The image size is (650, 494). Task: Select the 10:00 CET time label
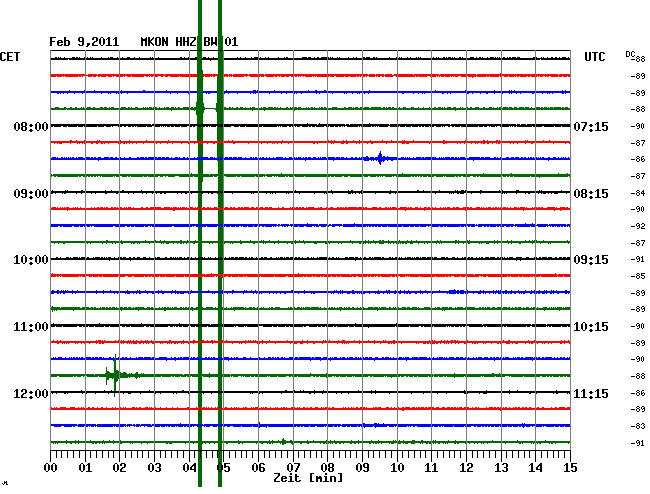(x=31, y=260)
